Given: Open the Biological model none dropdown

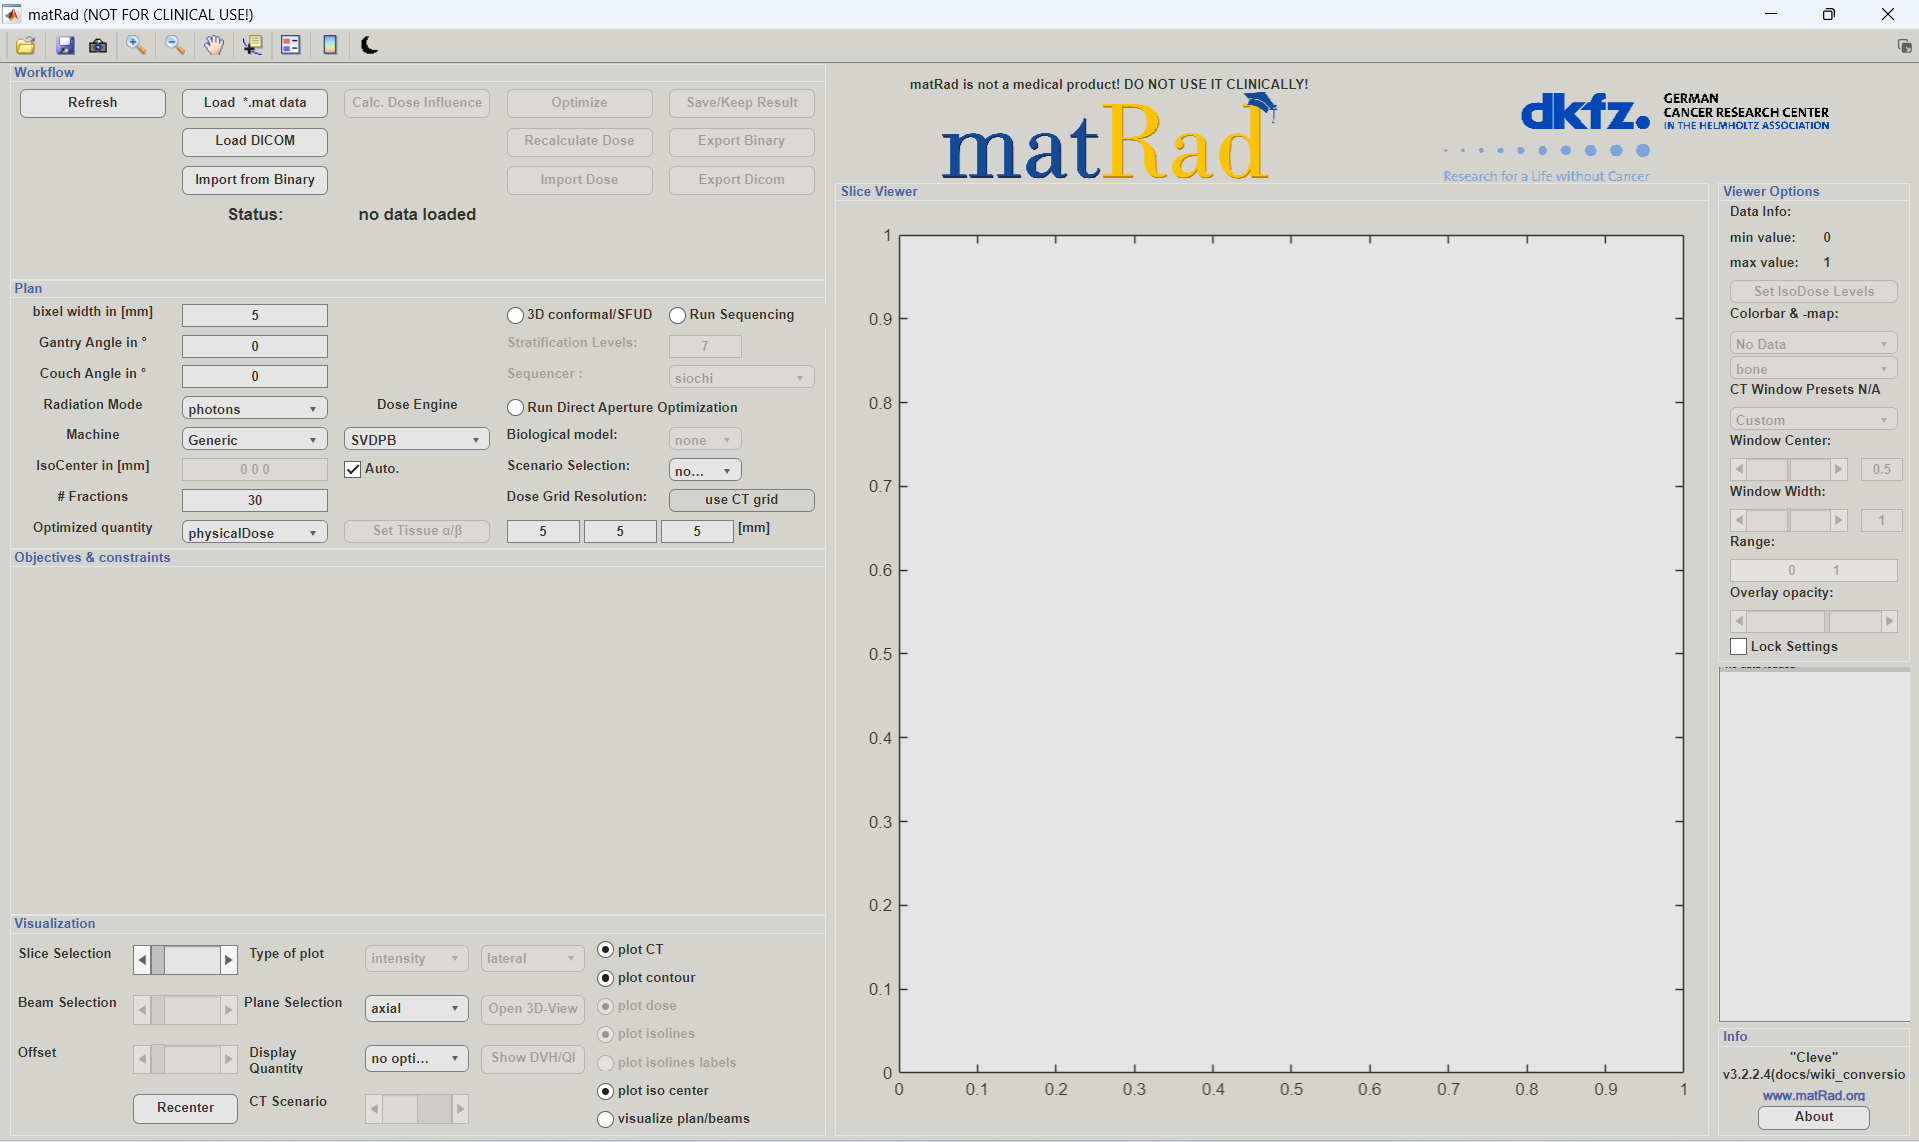Looking at the screenshot, I should click(x=705, y=440).
